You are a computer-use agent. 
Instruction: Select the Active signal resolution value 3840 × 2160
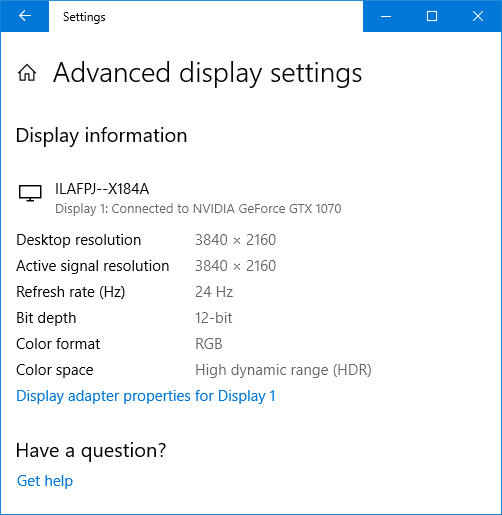pos(236,266)
